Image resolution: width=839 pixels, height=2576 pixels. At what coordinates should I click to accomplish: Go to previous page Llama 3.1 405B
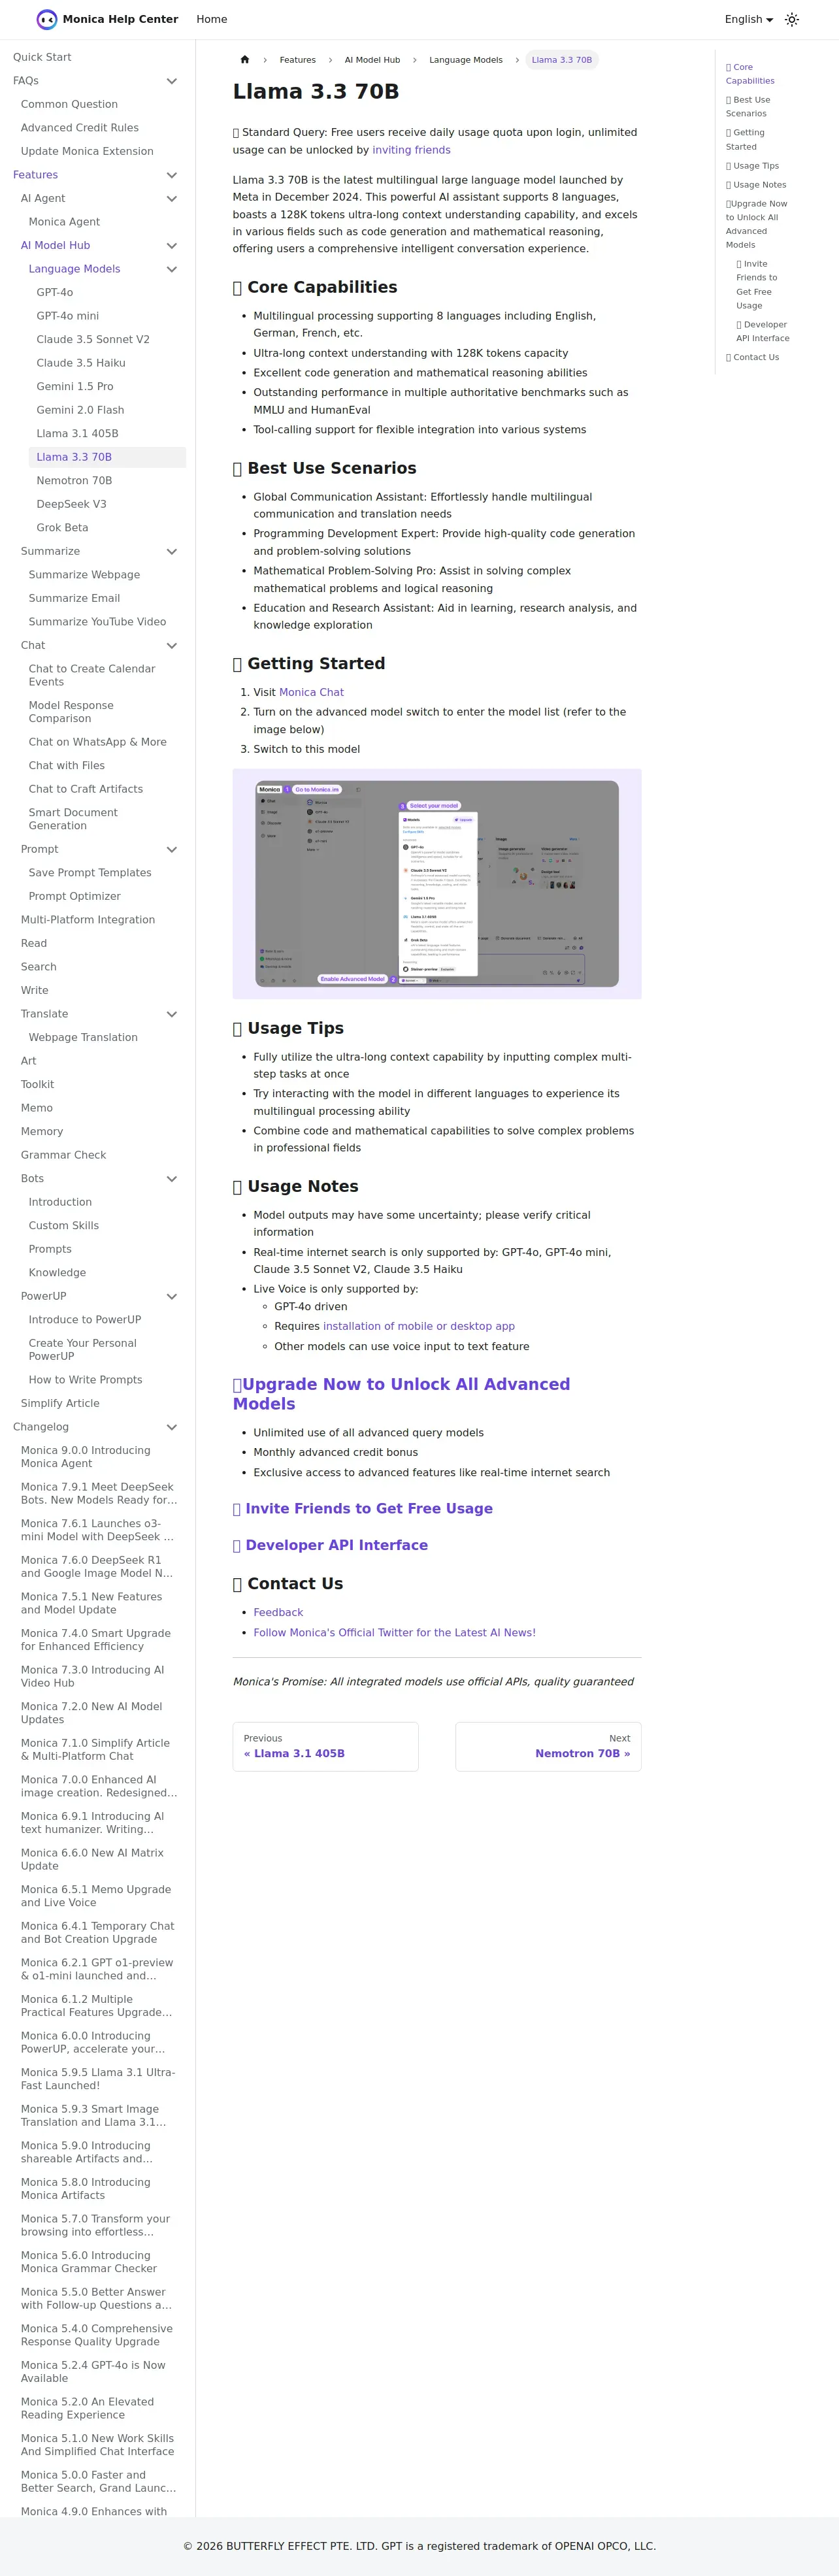coord(326,1746)
